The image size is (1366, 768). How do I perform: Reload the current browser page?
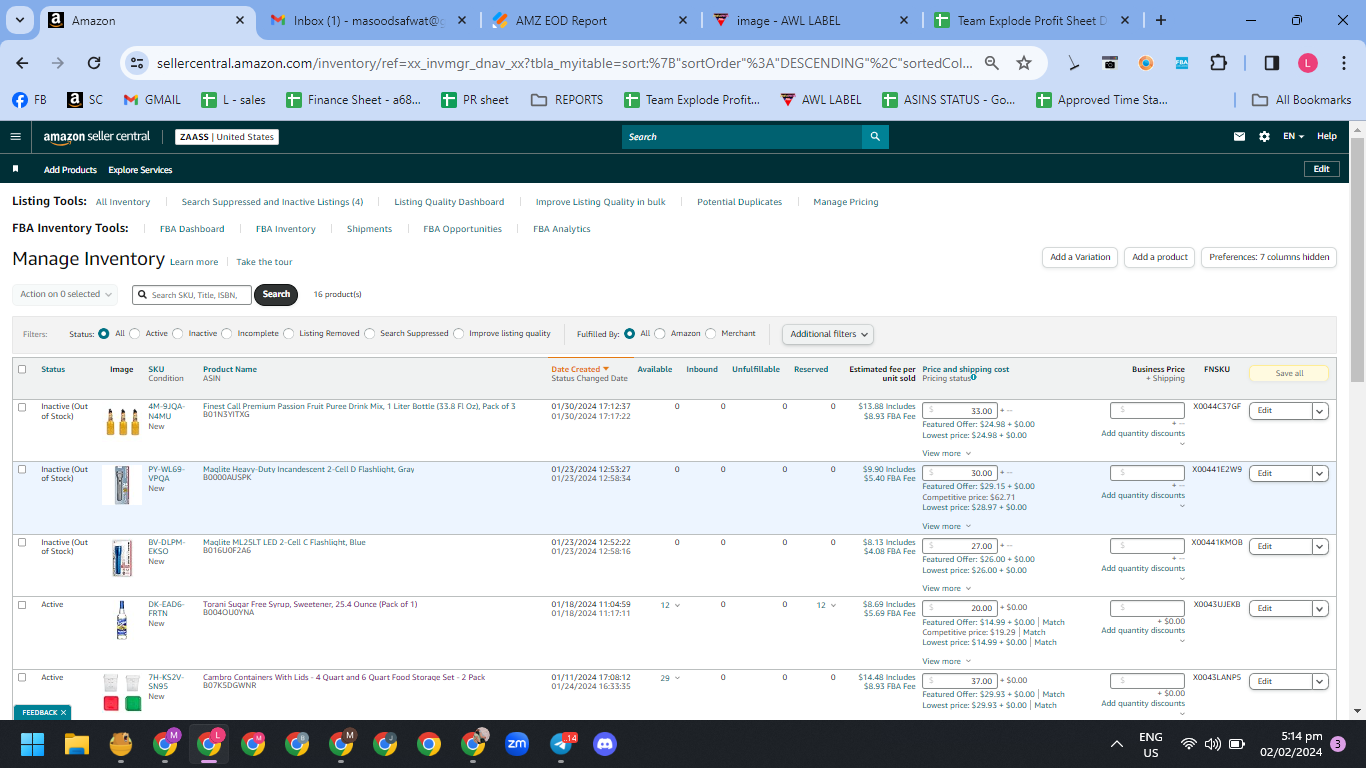(x=94, y=63)
